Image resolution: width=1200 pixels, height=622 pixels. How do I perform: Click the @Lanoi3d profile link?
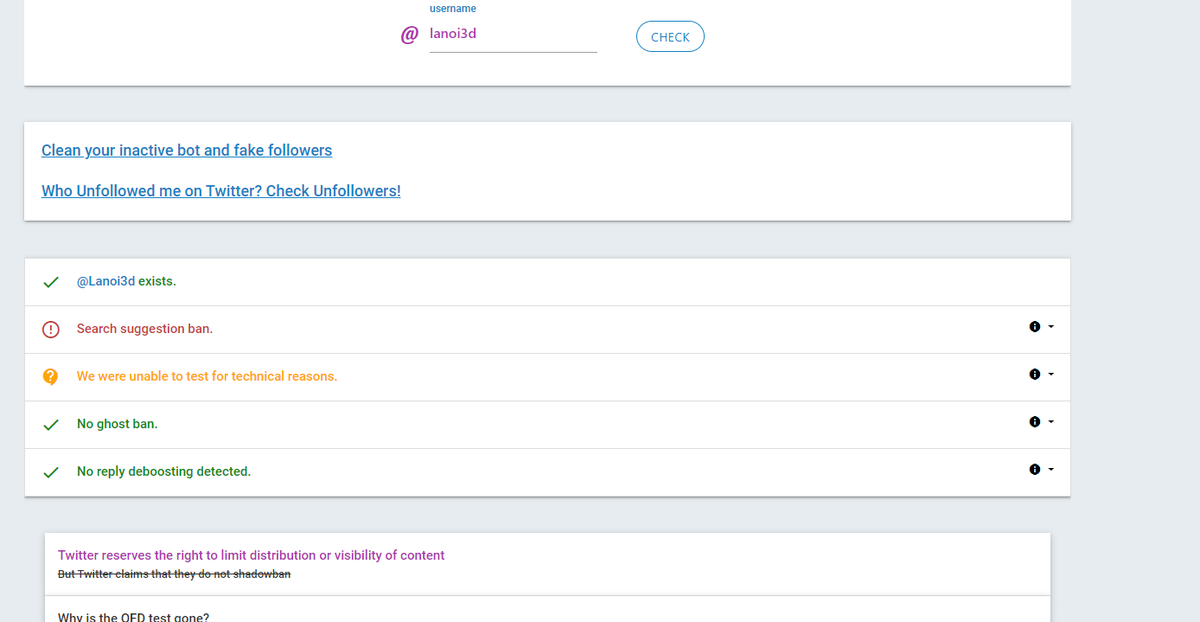click(x=106, y=281)
